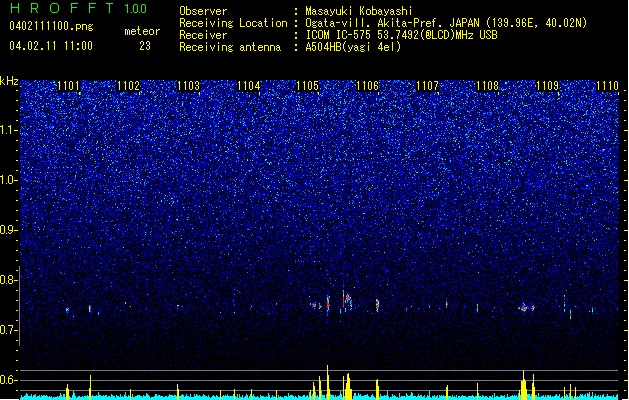Click time marker 1108
Image resolution: width=629 pixels, height=400 pixels.
tap(487, 86)
